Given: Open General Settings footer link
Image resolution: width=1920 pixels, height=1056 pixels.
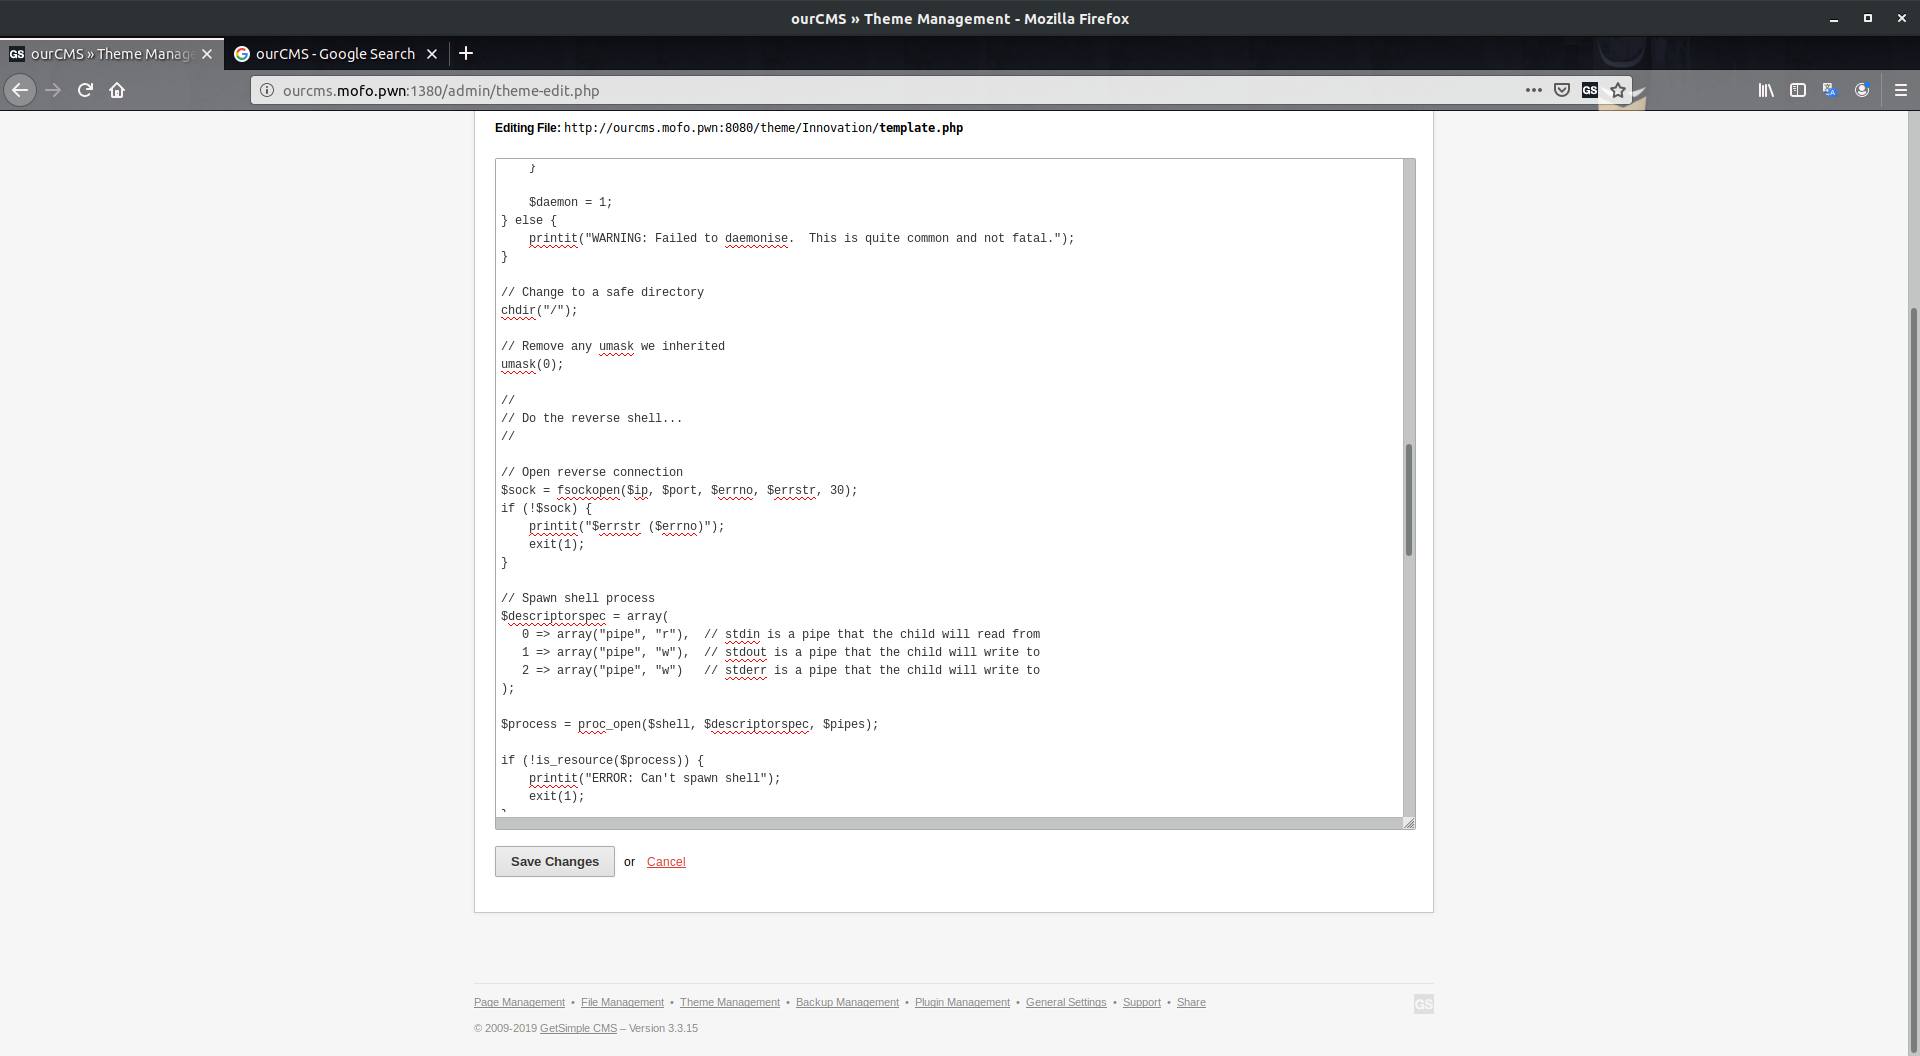Looking at the screenshot, I should (x=1066, y=1002).
